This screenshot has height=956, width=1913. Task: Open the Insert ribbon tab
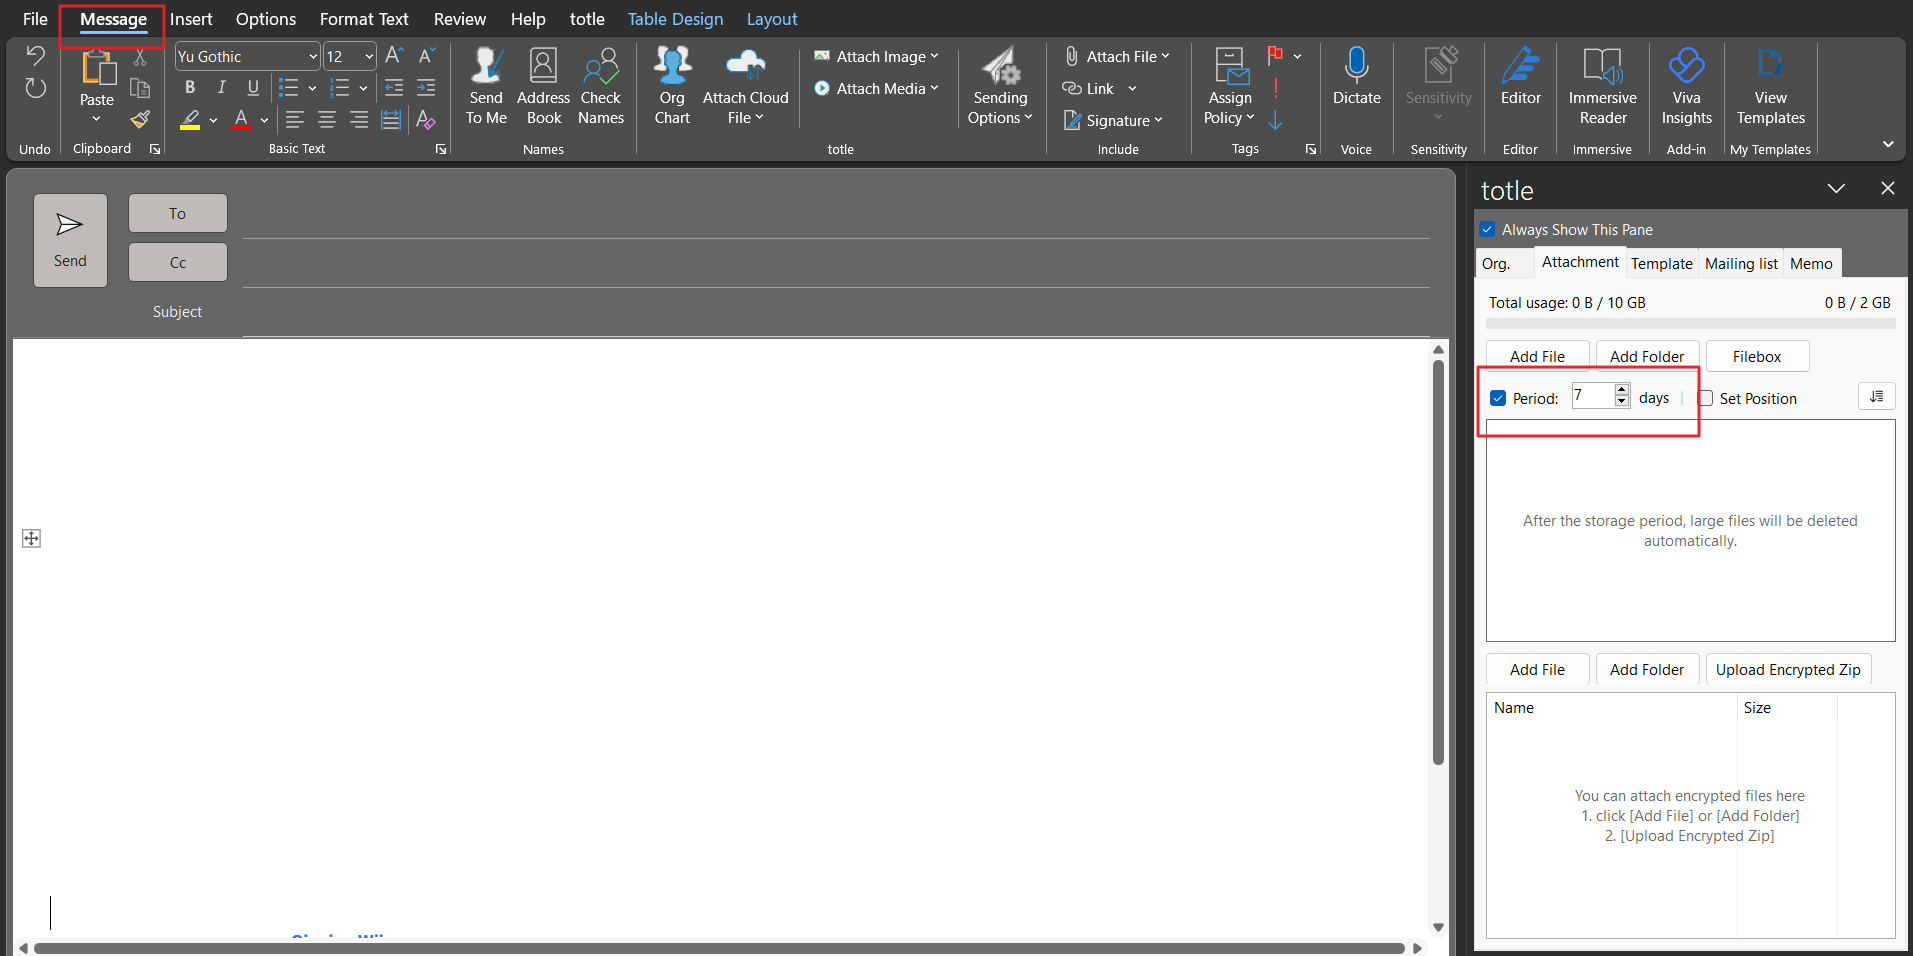[191, 19]
